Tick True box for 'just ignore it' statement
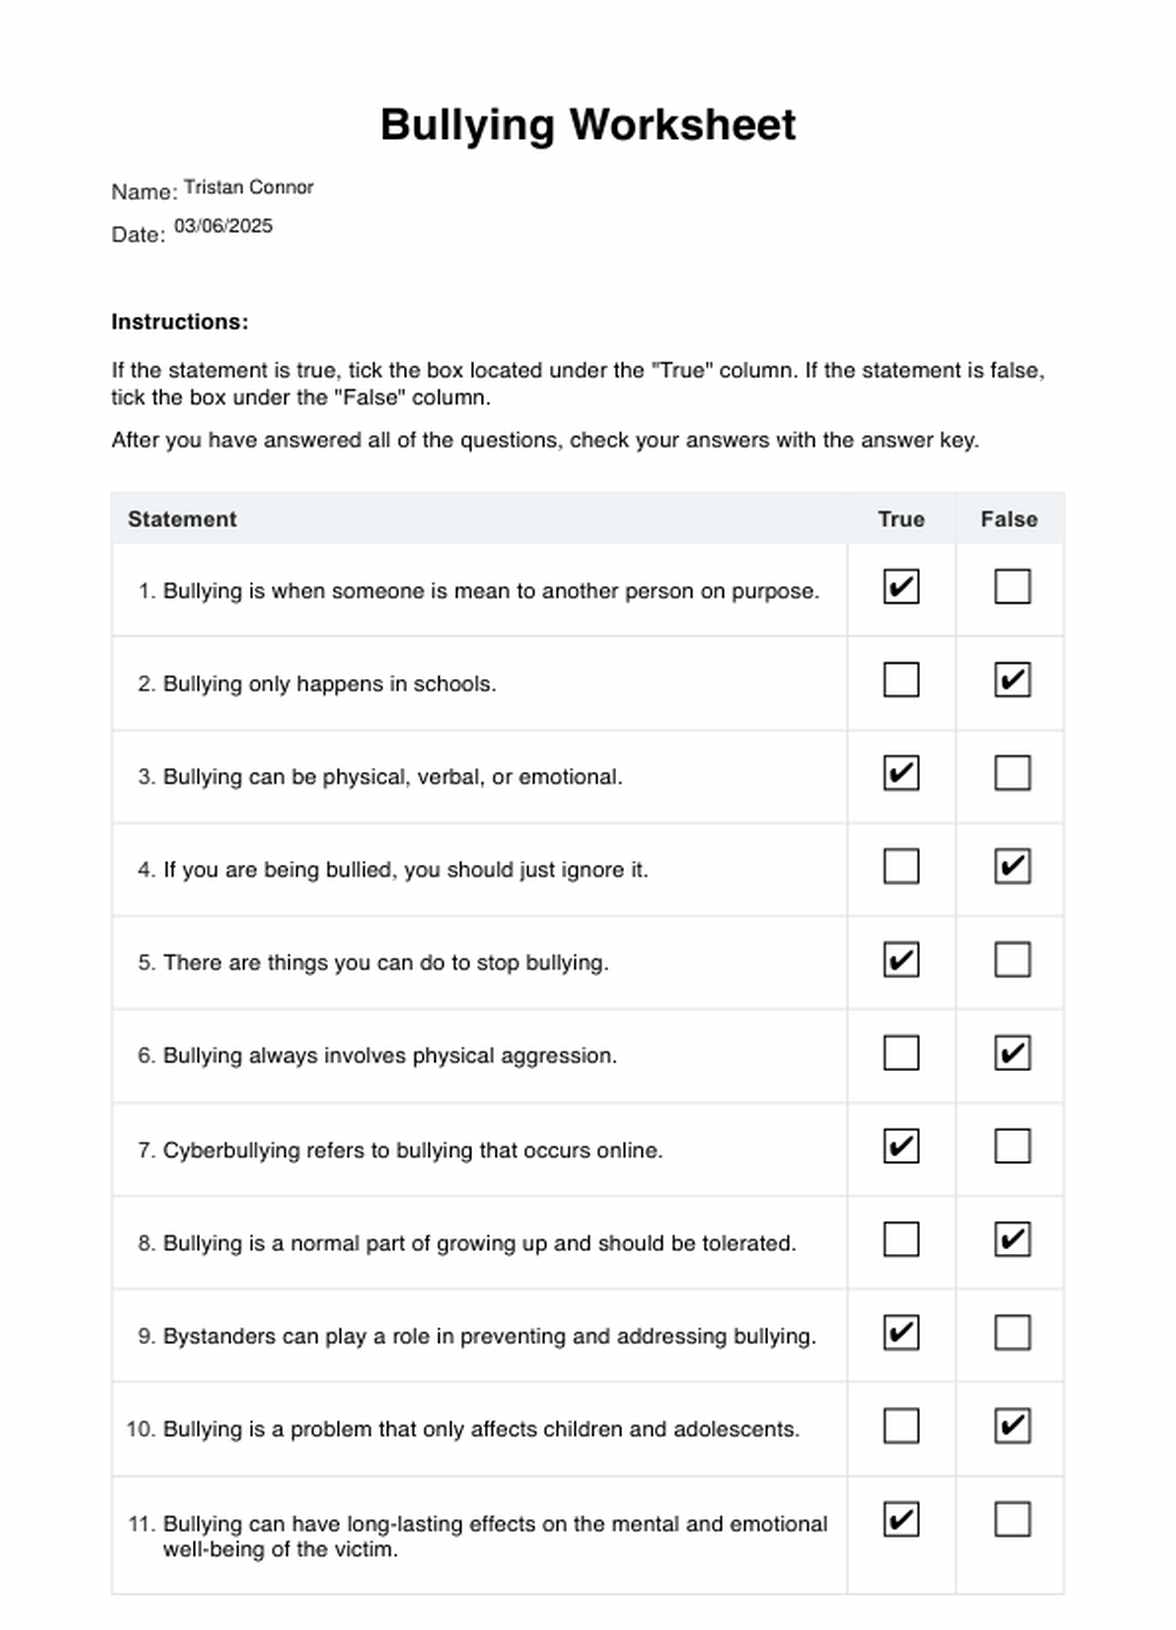Image resolution: width=1176 pixels, height=1630 pixels. pos(901,866)
